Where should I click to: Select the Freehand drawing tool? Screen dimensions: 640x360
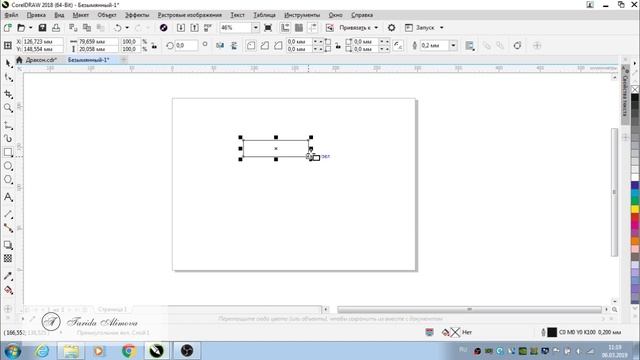coord(8,126)
